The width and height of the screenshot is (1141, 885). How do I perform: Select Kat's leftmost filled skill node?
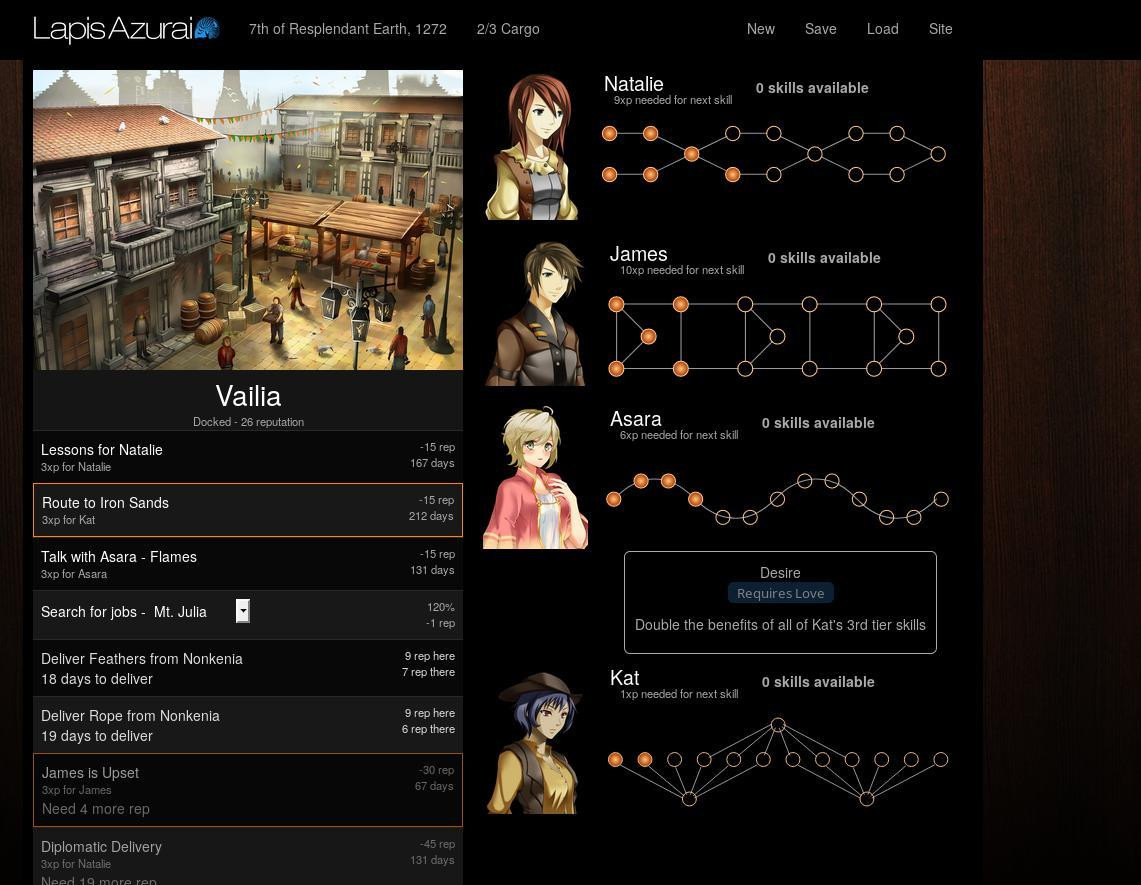[616, 760]
